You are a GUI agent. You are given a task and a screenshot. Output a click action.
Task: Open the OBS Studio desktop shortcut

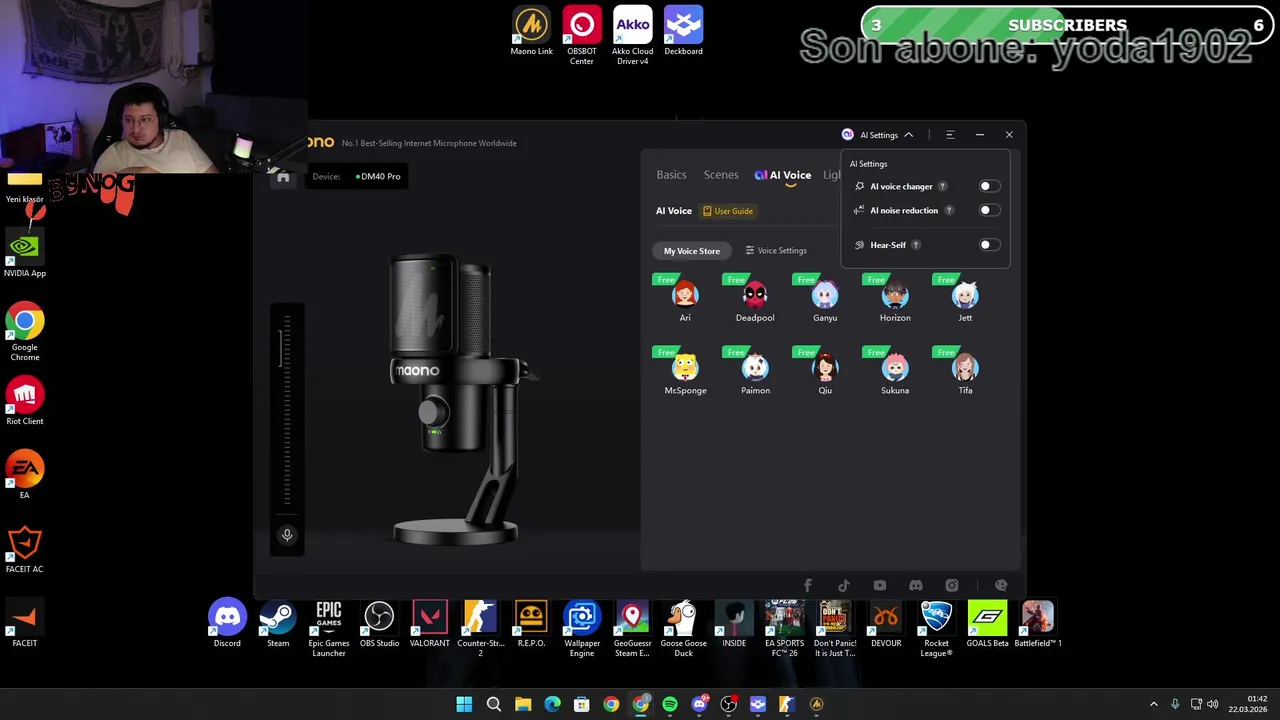pos(379,624)
